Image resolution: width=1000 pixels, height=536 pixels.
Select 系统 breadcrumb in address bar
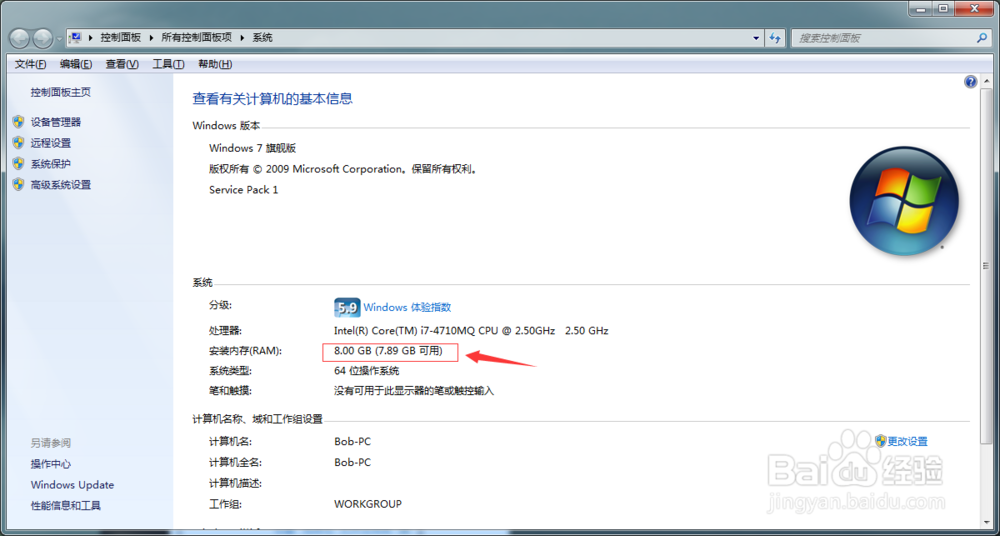(262, 38)
